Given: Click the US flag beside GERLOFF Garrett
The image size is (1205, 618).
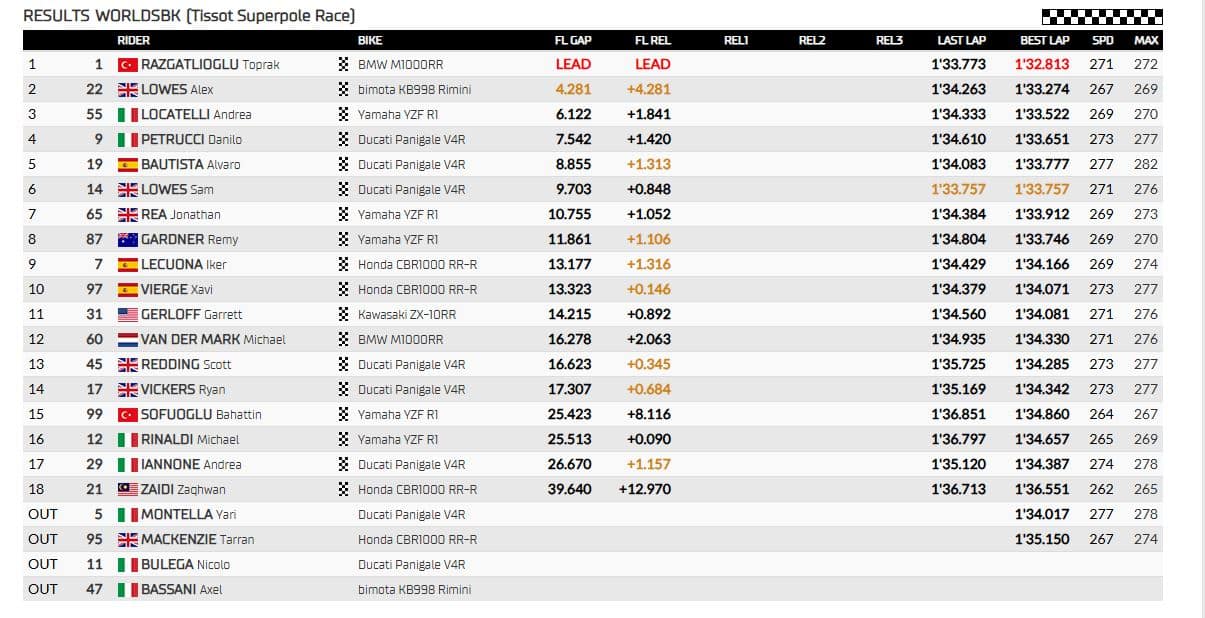Looking at the screenshot, I should pos(127,314).
